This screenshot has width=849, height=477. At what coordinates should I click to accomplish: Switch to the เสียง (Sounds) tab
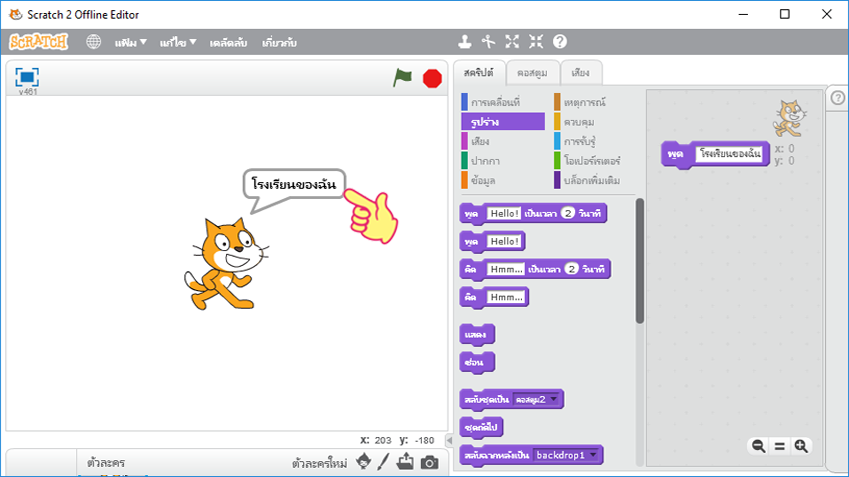[x=580, y=73]
